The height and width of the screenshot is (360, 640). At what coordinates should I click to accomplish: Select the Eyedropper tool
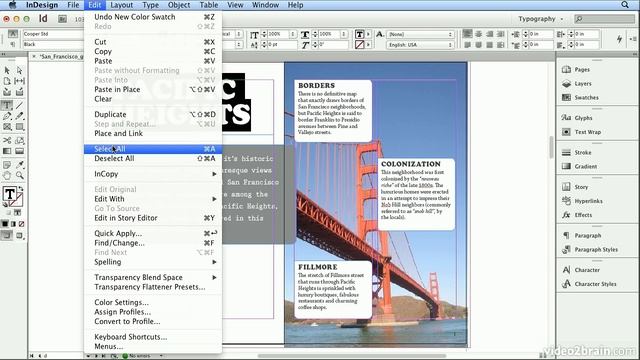(19, 165)
